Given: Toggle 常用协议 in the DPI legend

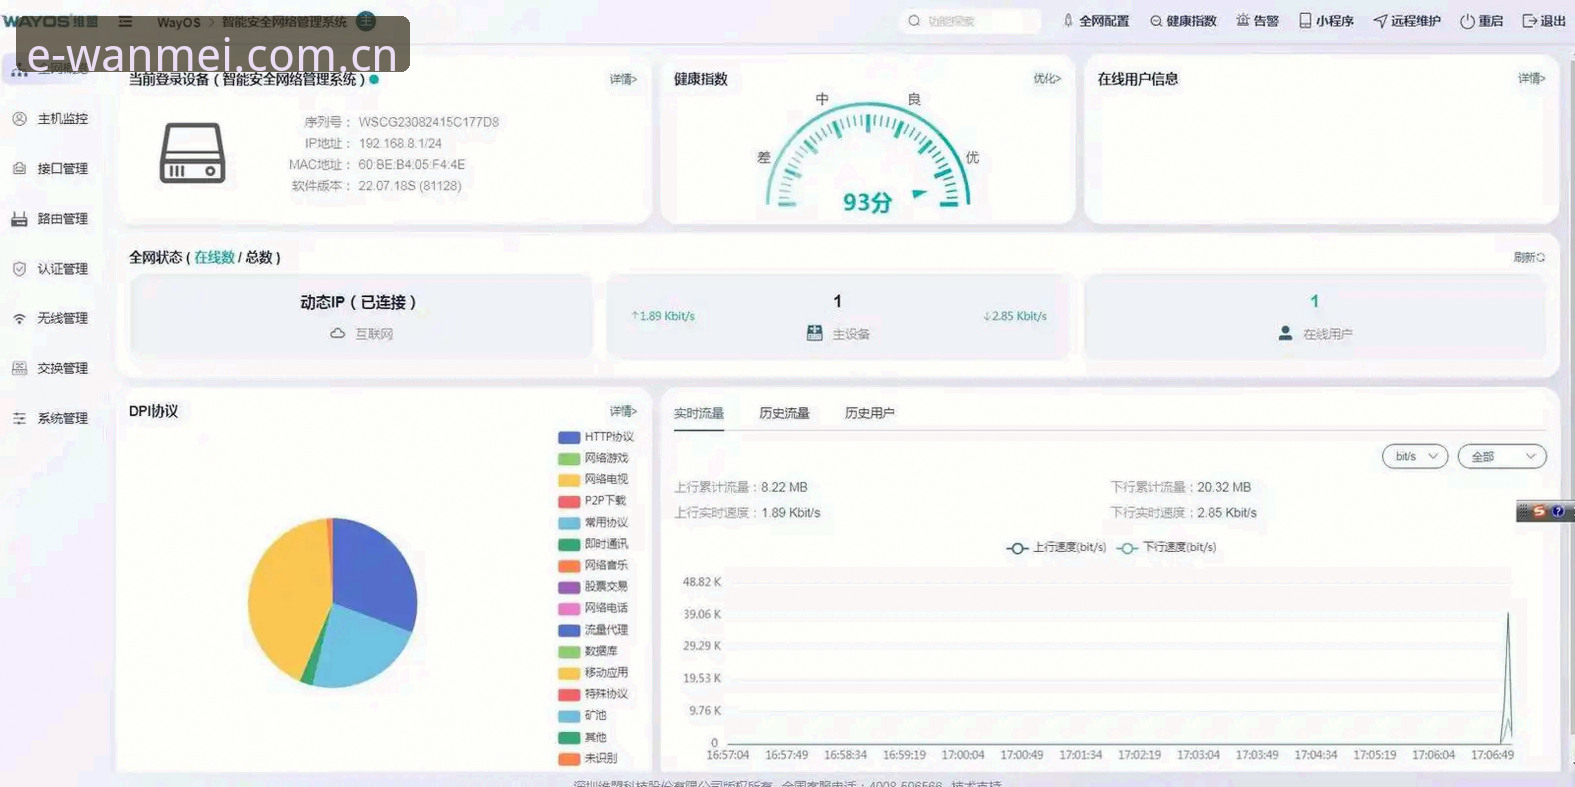Looking at the screenshot, I should coord(593,523).
